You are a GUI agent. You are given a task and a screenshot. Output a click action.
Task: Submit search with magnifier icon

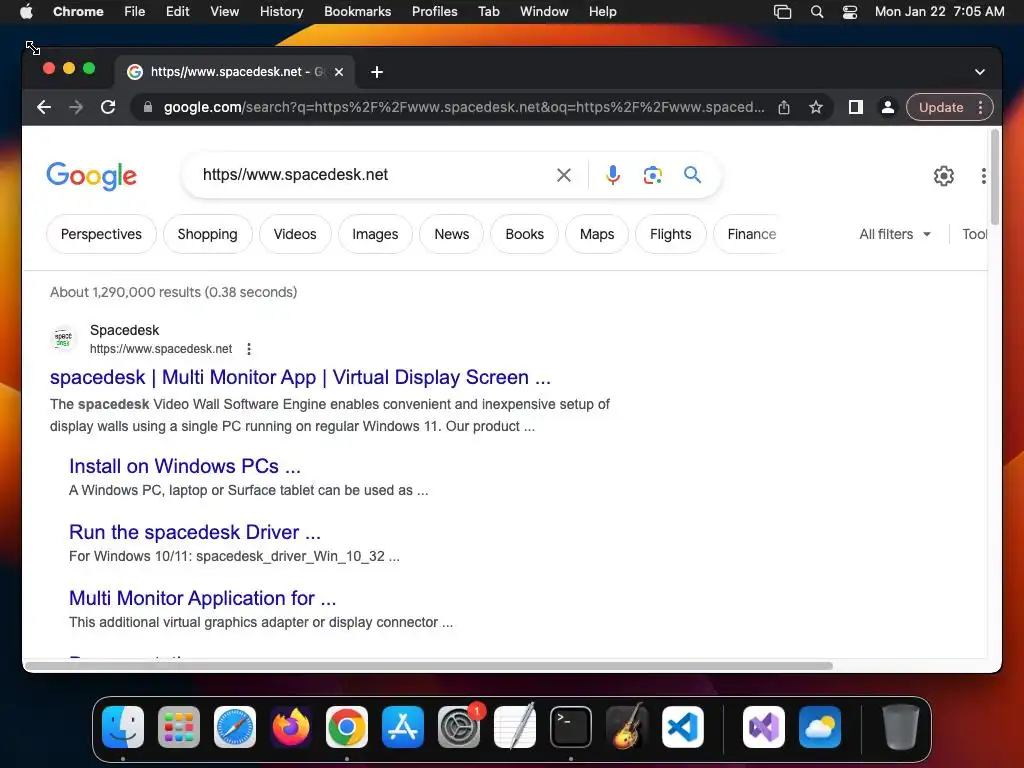tap(692, 174)
